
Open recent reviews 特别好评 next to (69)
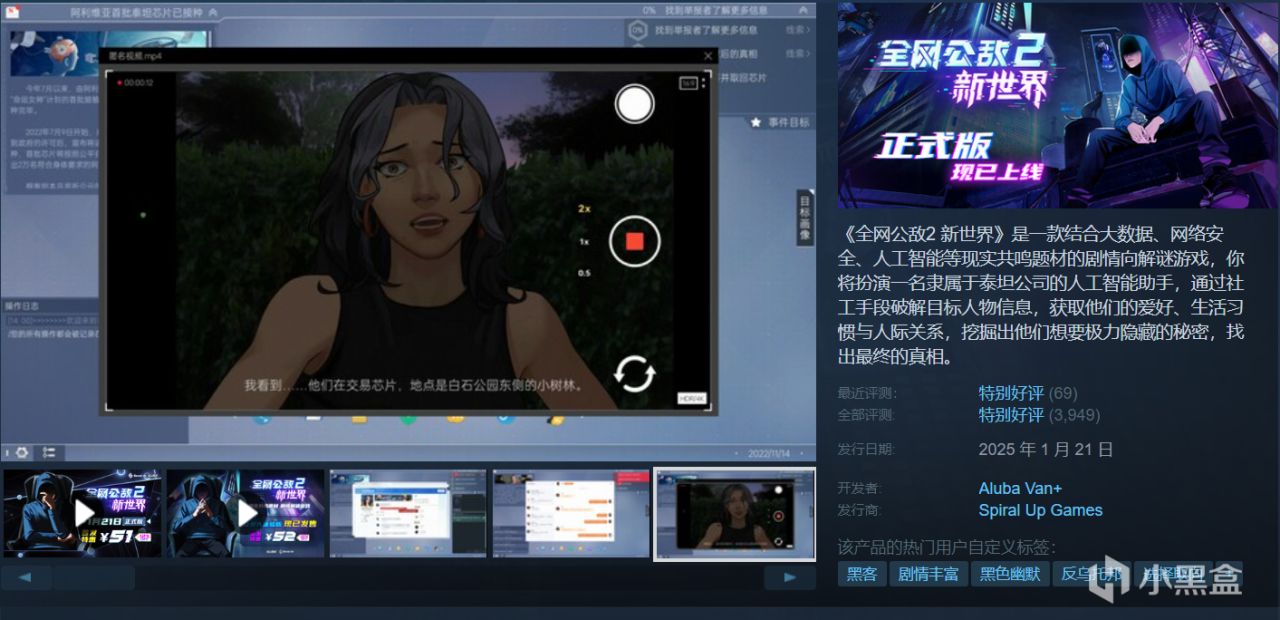[x=1011, y=393]
